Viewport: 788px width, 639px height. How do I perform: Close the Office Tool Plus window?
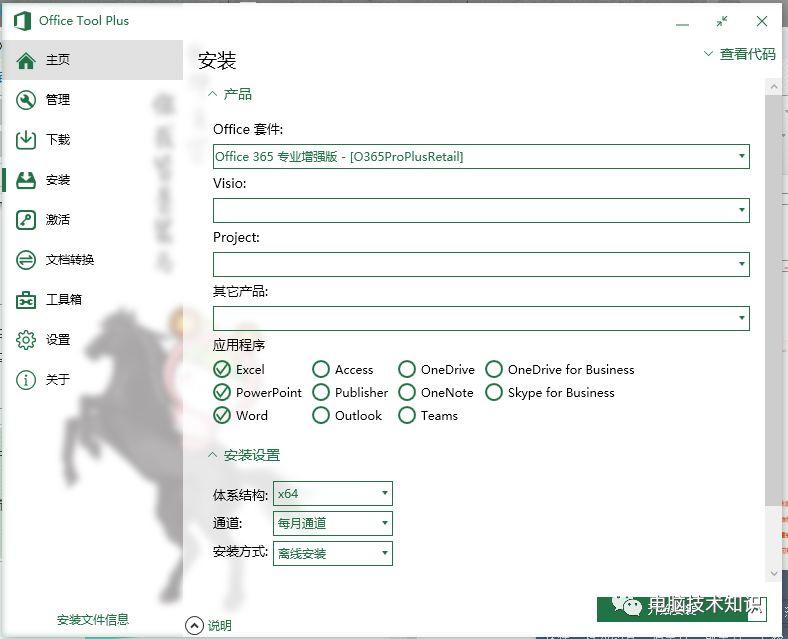762,21
